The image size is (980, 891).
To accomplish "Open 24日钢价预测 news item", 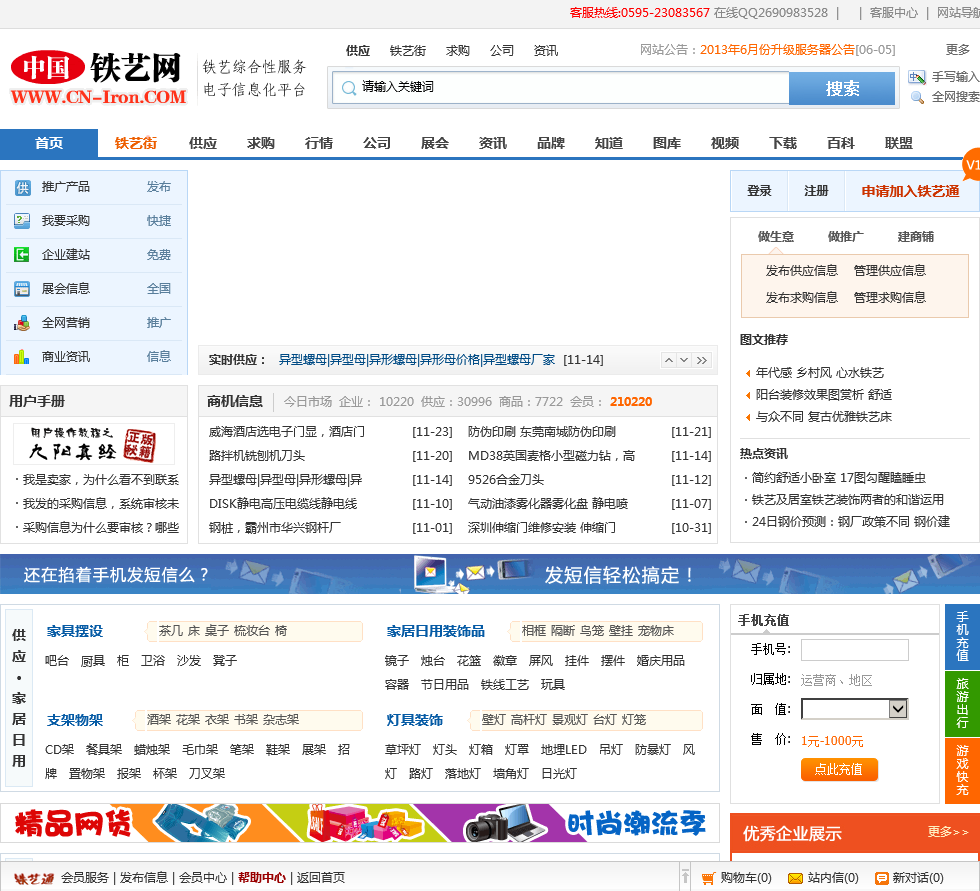I will (x=851, y=522).
